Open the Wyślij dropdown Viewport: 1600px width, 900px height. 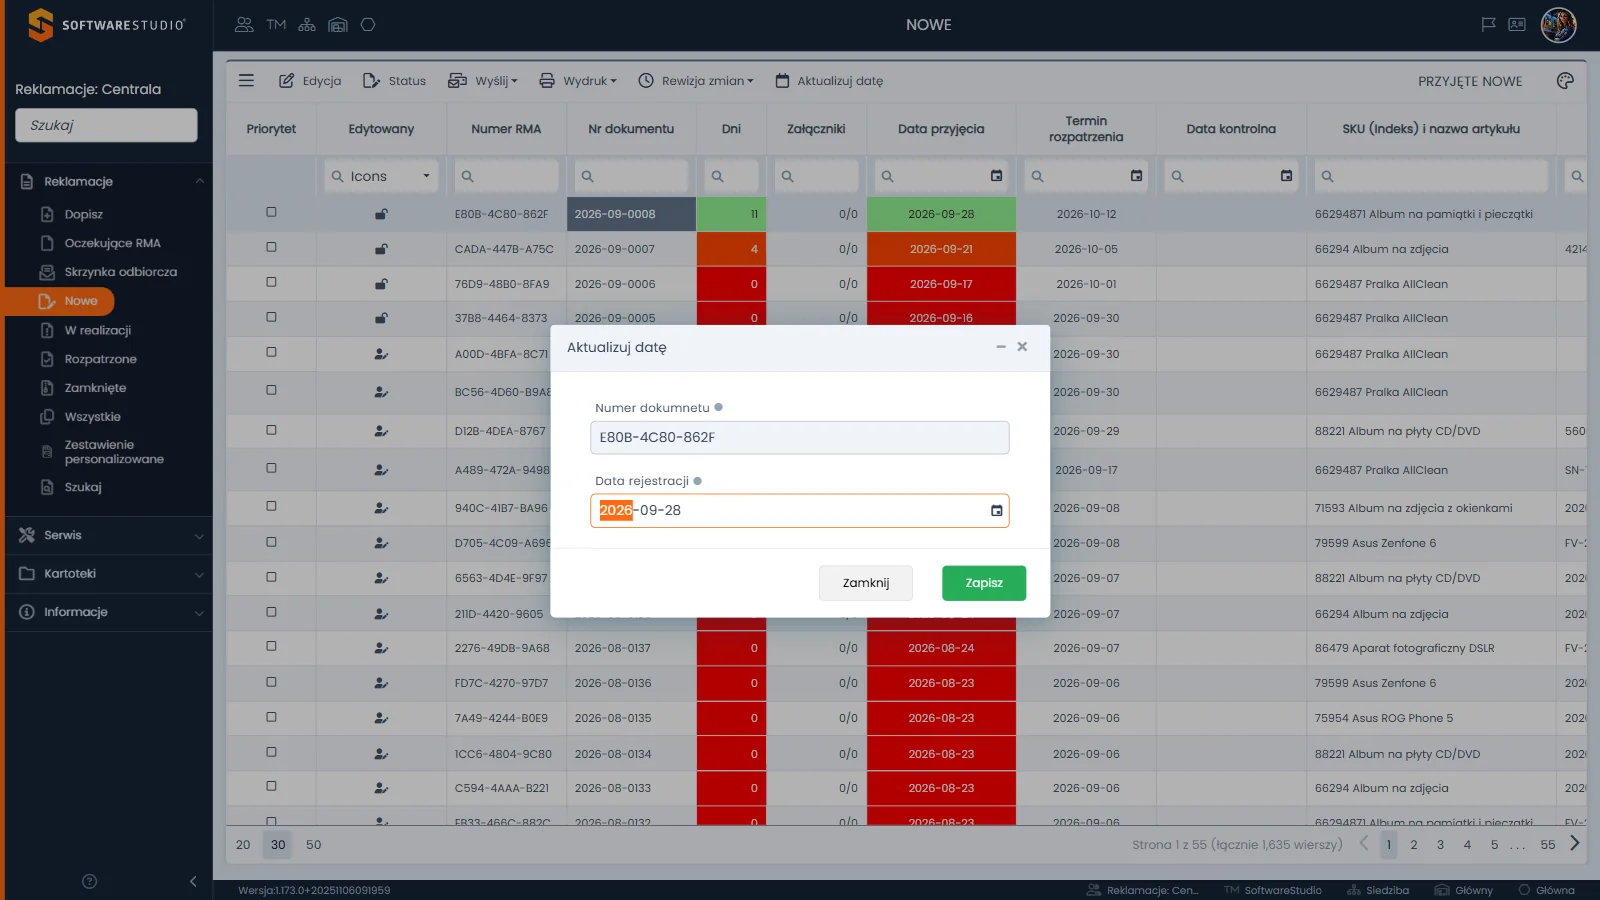(x=483, y=81)
